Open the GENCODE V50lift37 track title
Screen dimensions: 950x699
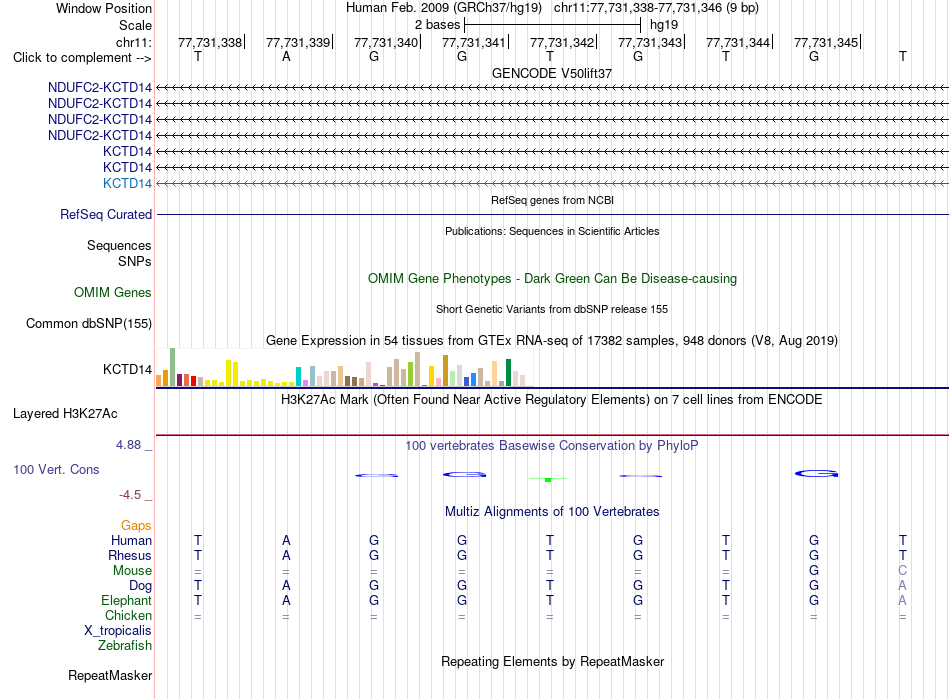pos(552,73)
